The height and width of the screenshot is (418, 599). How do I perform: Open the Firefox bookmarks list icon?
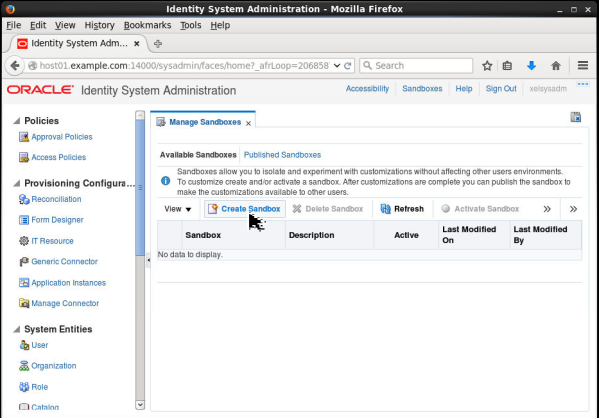click(507, 66)
